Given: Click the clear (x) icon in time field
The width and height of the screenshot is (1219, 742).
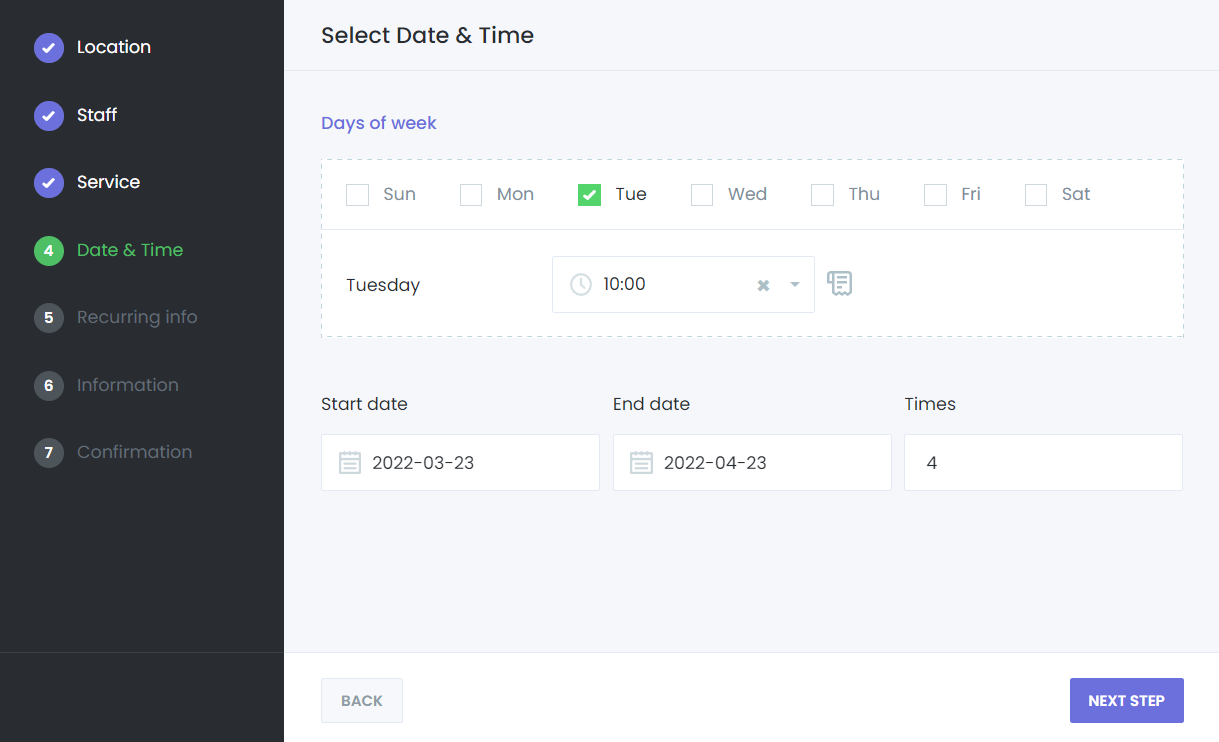Looking at the screenshot, I should (x=763, y=285).
